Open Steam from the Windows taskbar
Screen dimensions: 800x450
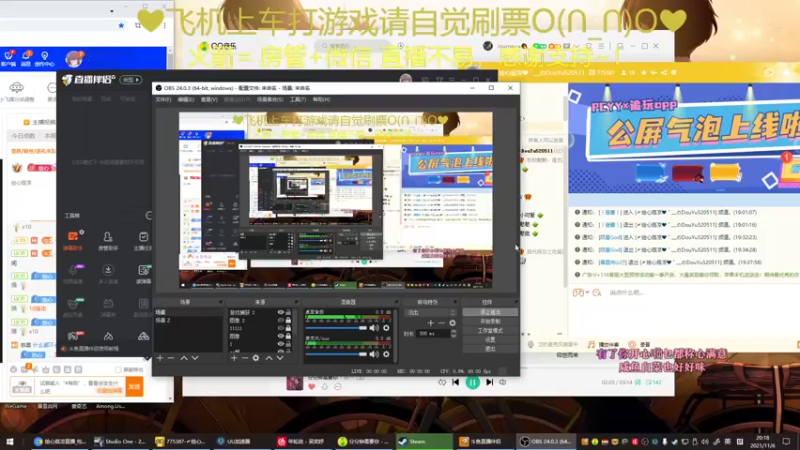[x=424, y=441]
